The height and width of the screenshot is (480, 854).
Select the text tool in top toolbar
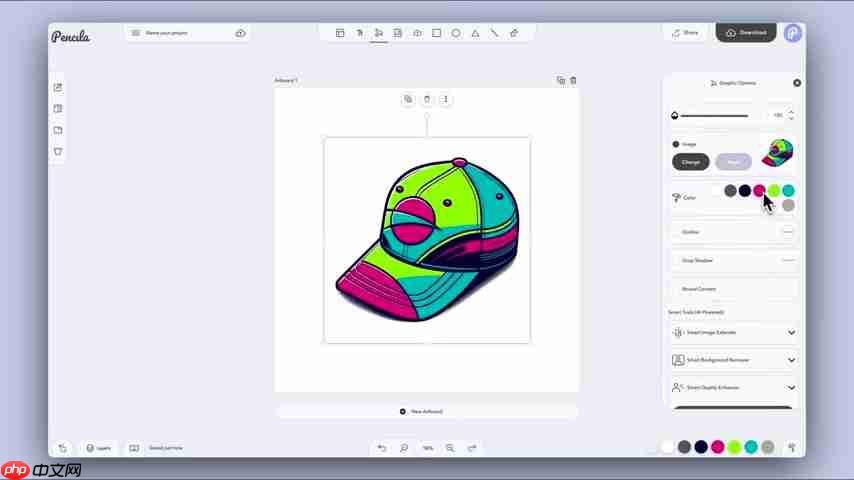[x=359, y=33]
